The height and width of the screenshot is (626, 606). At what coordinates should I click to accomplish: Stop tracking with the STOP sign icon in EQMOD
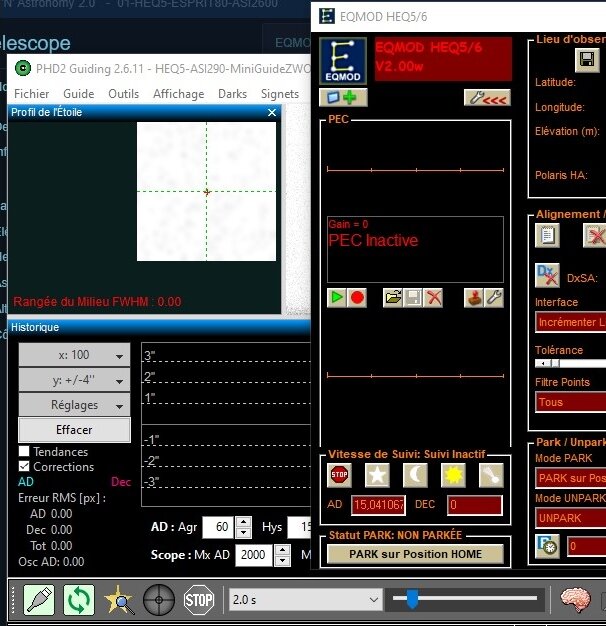coord(339,475)
